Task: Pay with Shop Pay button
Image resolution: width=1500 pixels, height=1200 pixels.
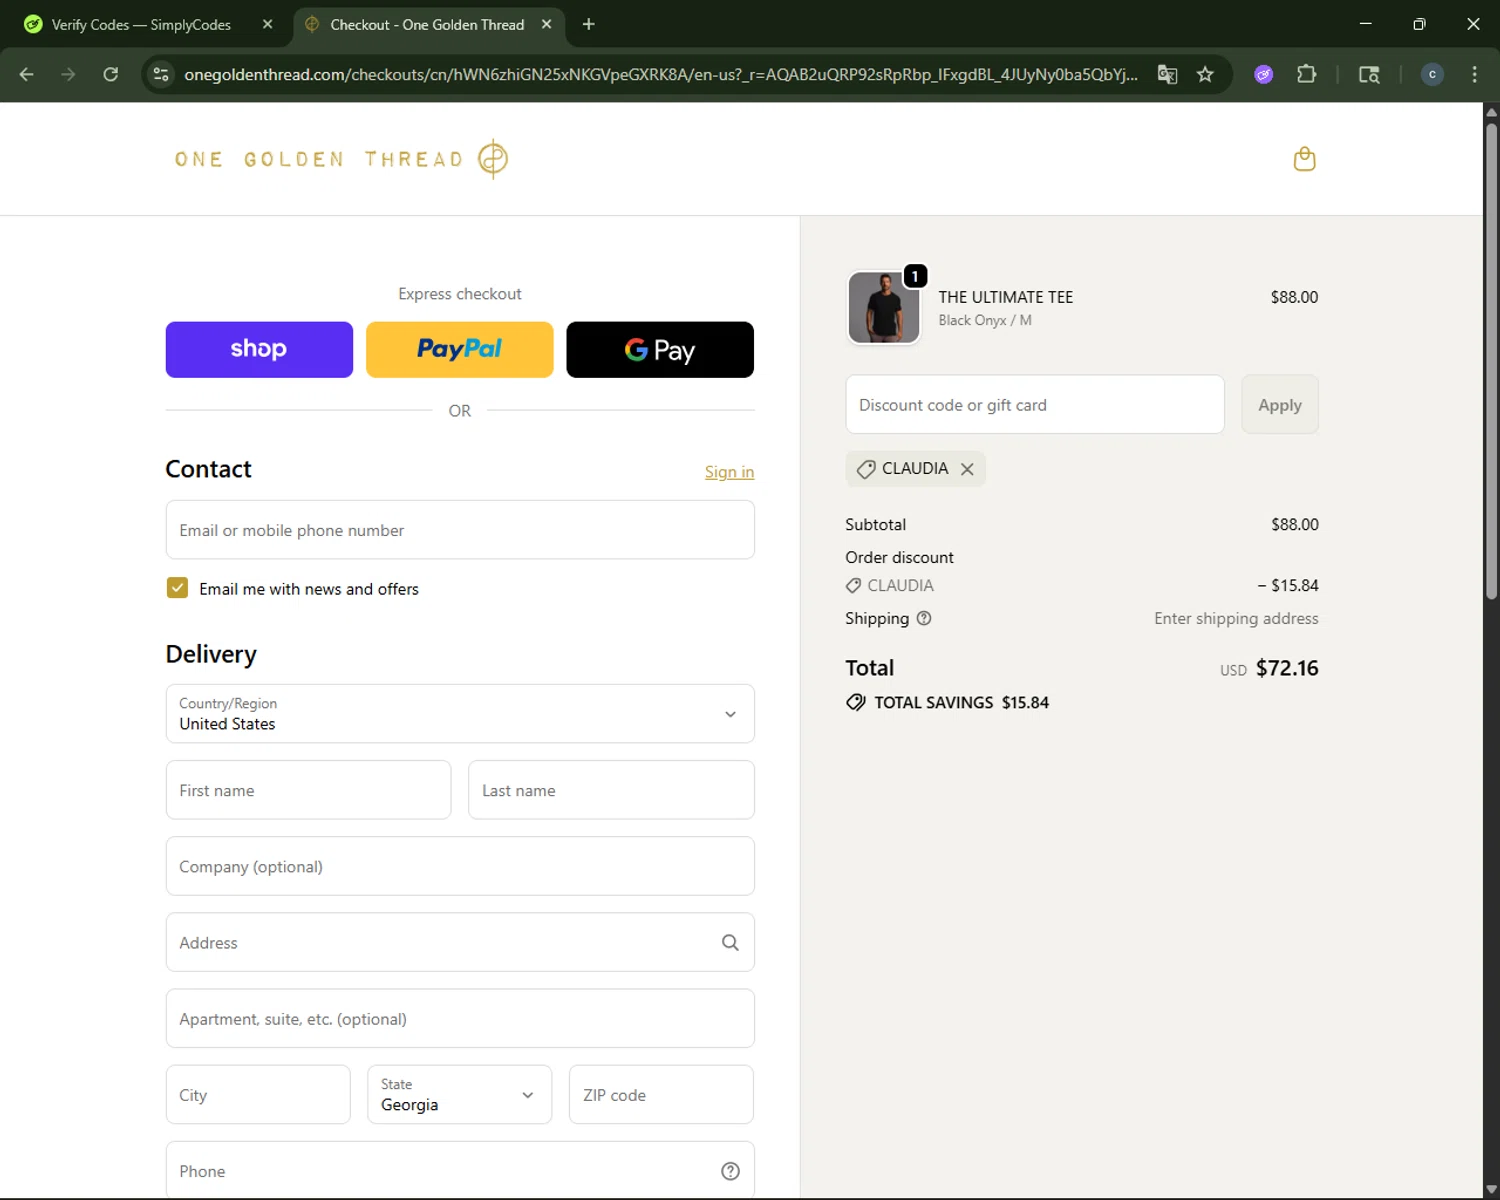Action: pyautogui.click(x=259, y=350)
